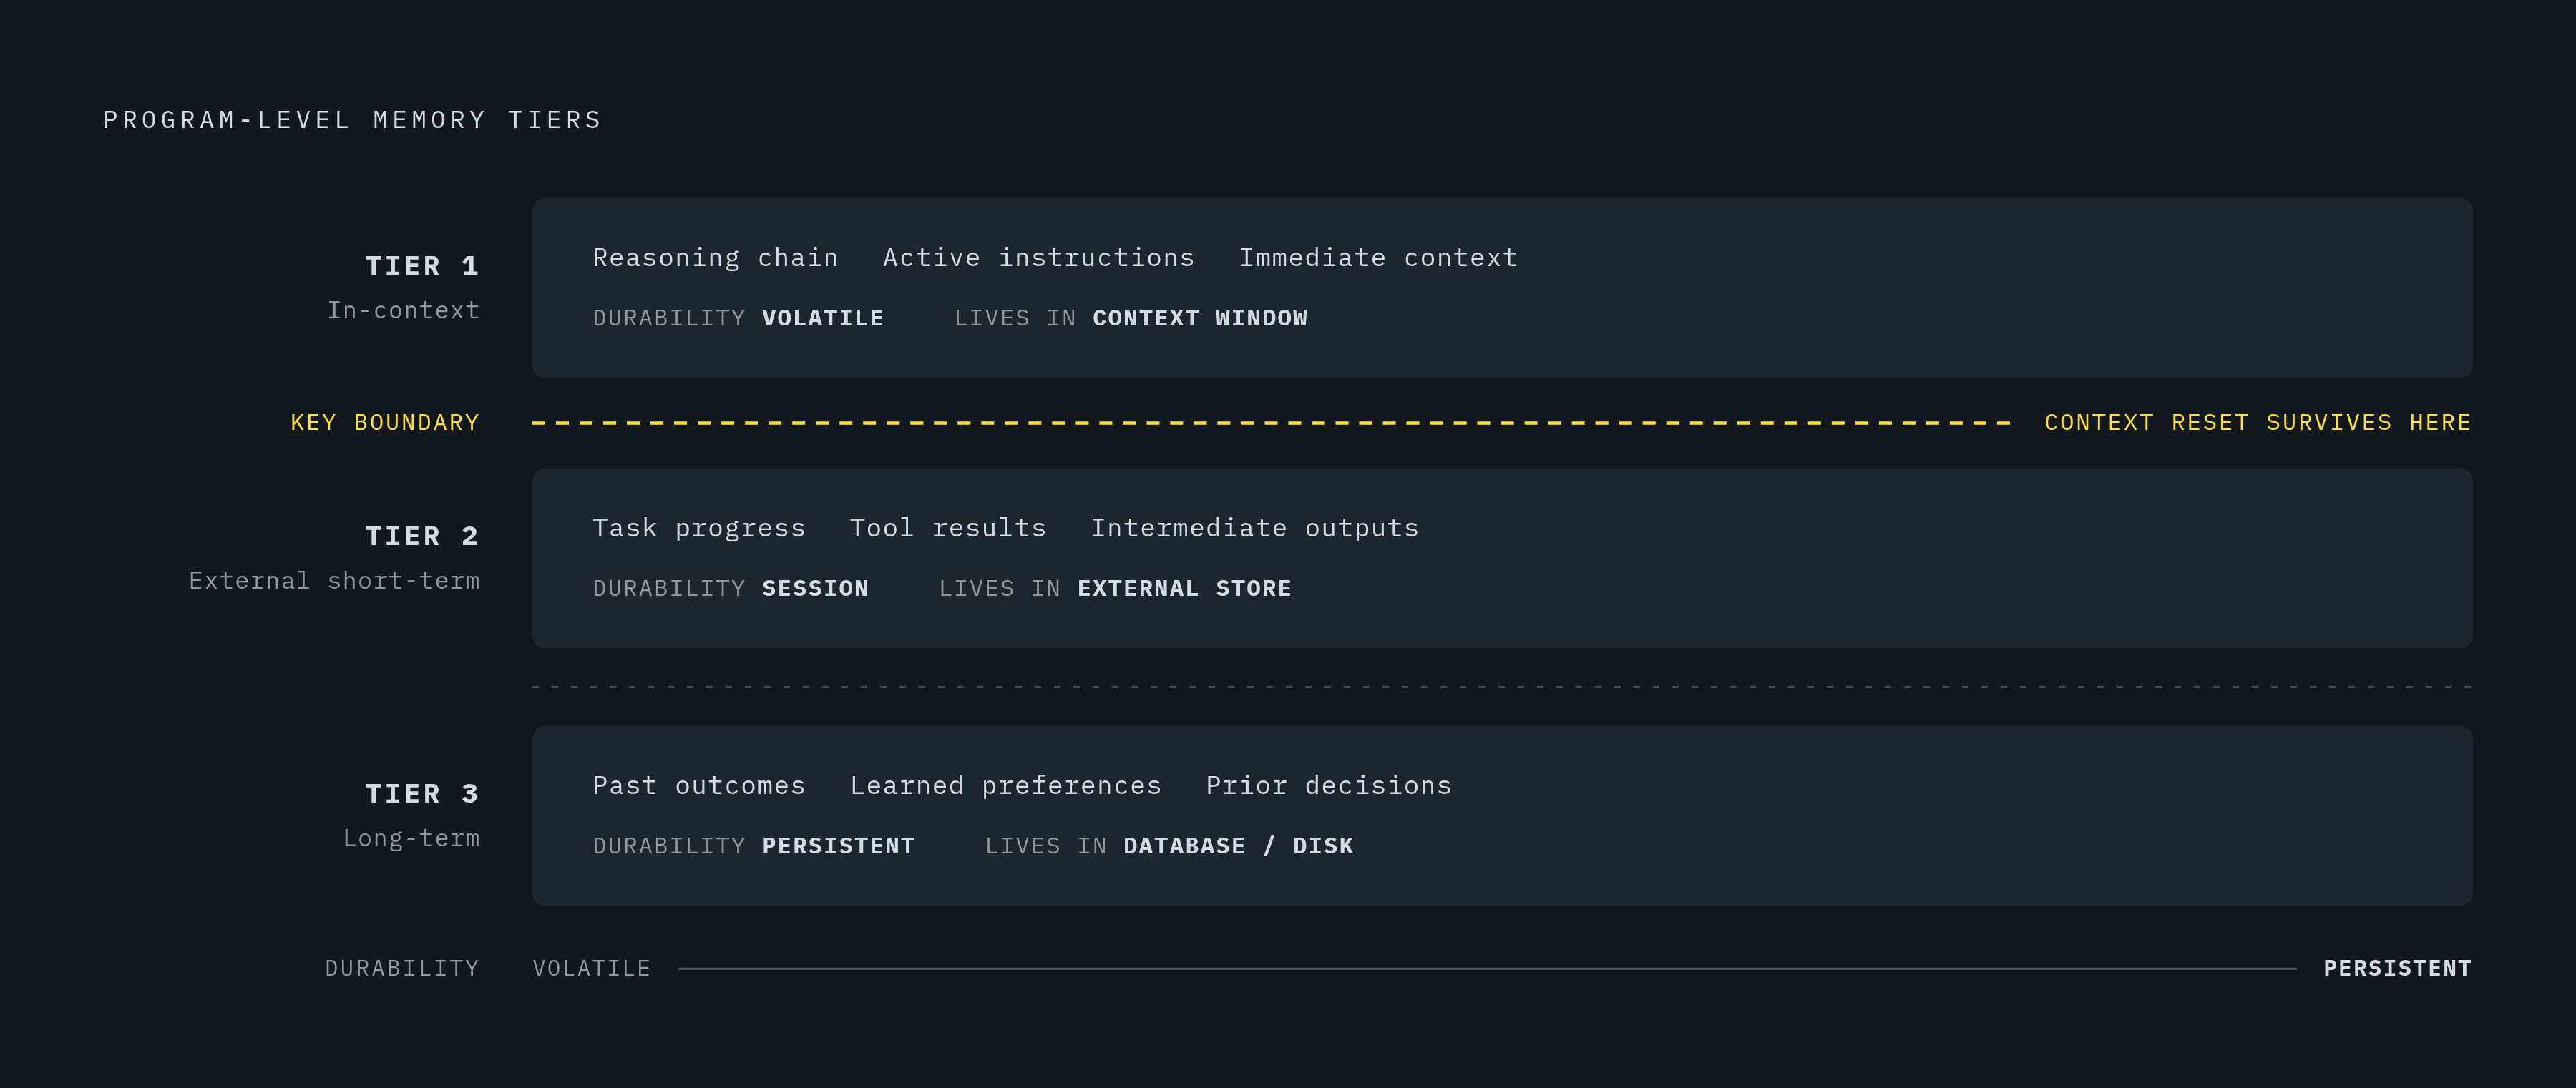Click the 'In-context' subtitle

[x=404, y=310]
